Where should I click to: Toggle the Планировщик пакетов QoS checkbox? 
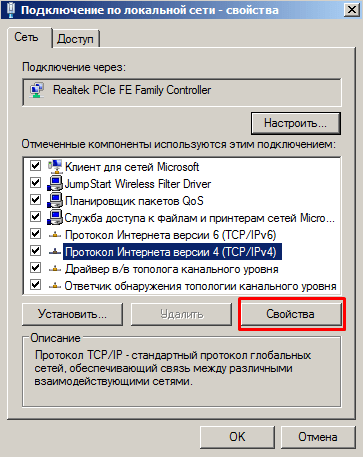point(35,200)
